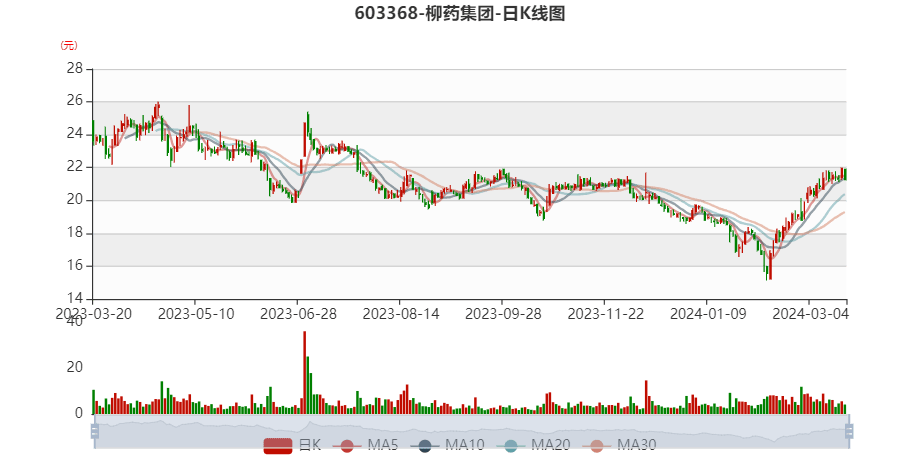This screenshot has height=459, width=919.
Task: Click the 2024-03-04 date axis label
Action: coord(810,313)
